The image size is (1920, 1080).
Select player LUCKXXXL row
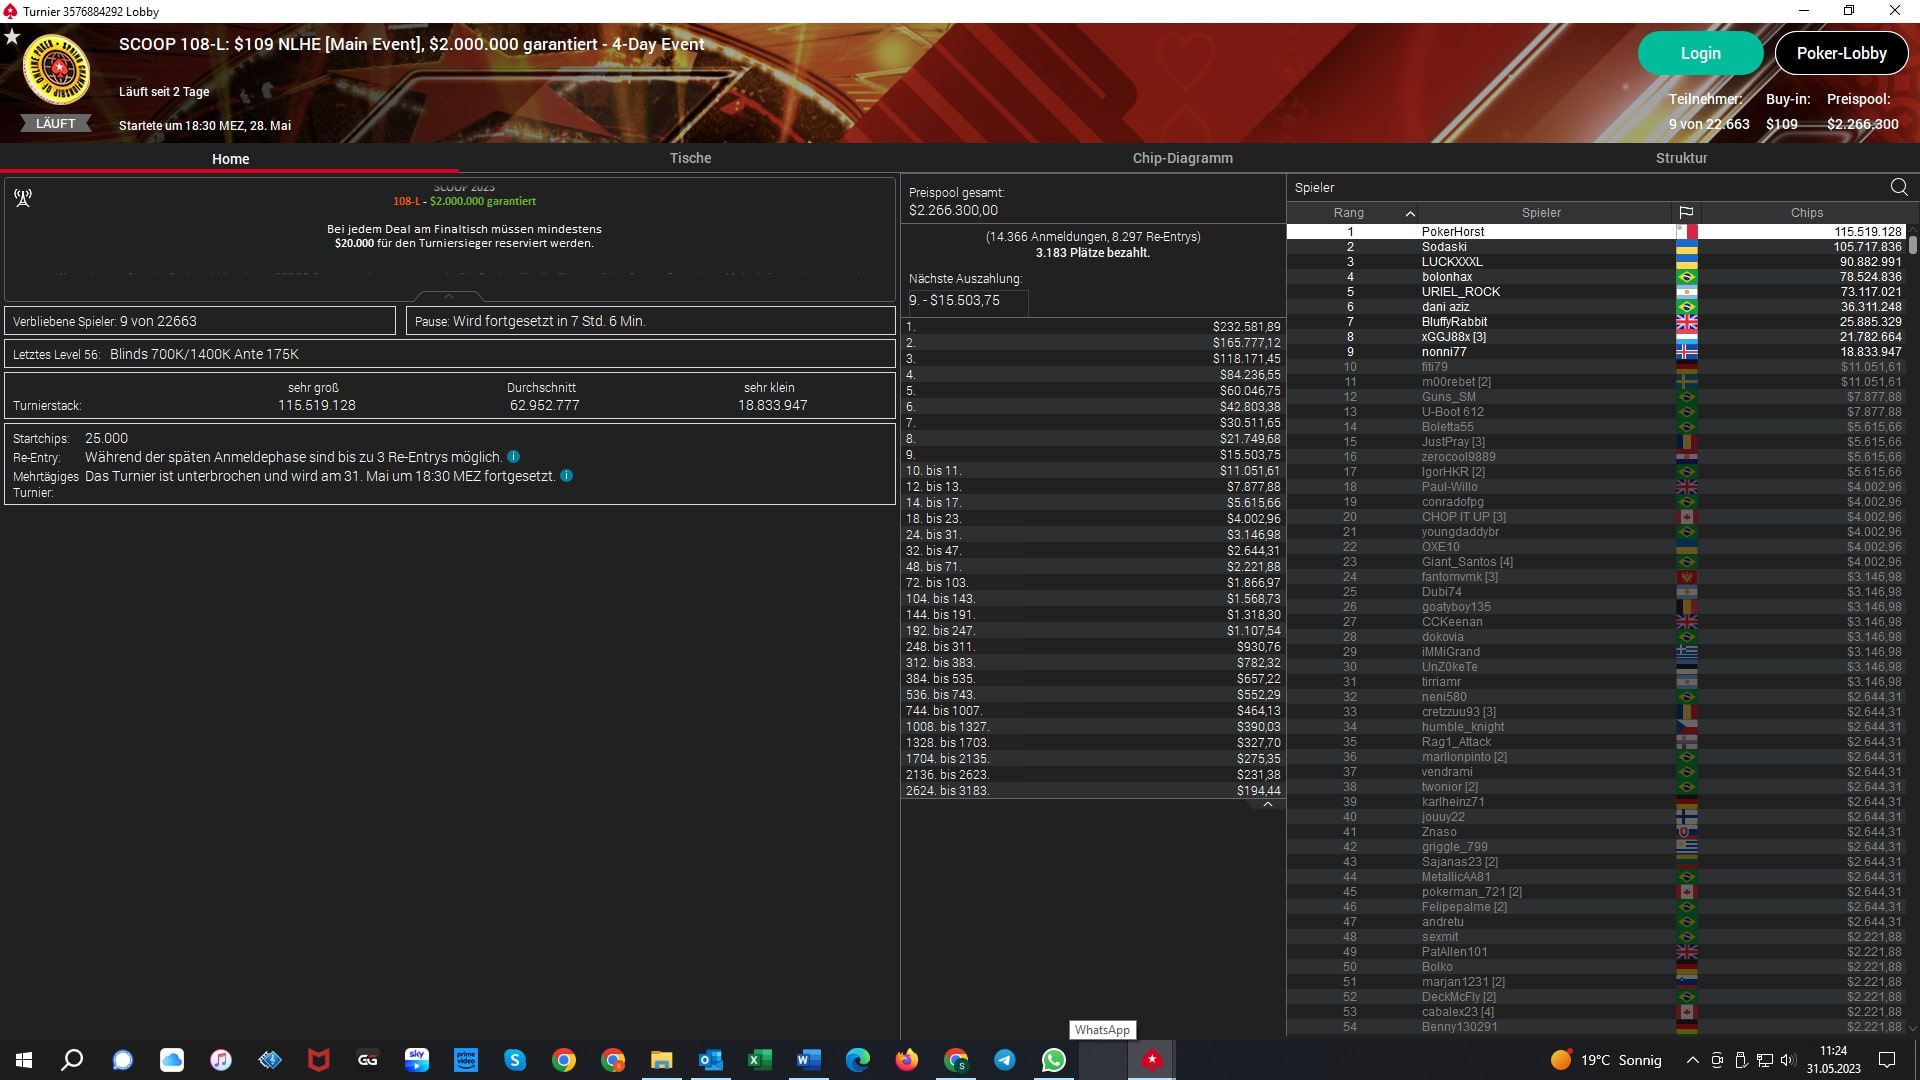[x=1596, y=262]
